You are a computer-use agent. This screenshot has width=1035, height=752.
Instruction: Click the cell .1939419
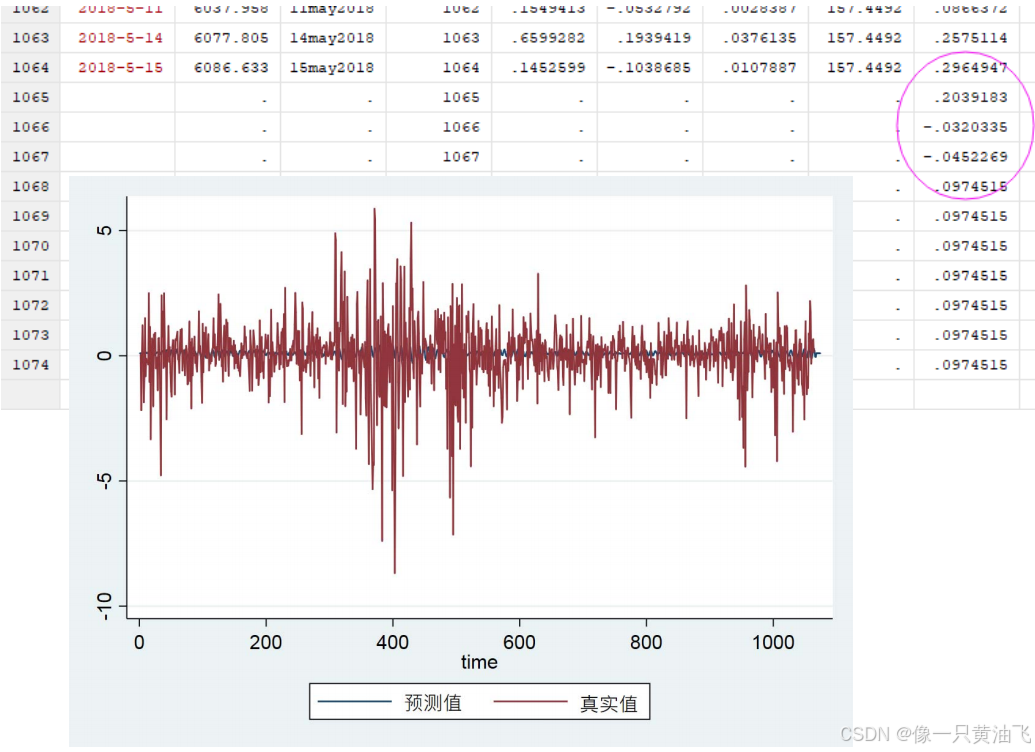pyautogui.click(x=653, y=38)
